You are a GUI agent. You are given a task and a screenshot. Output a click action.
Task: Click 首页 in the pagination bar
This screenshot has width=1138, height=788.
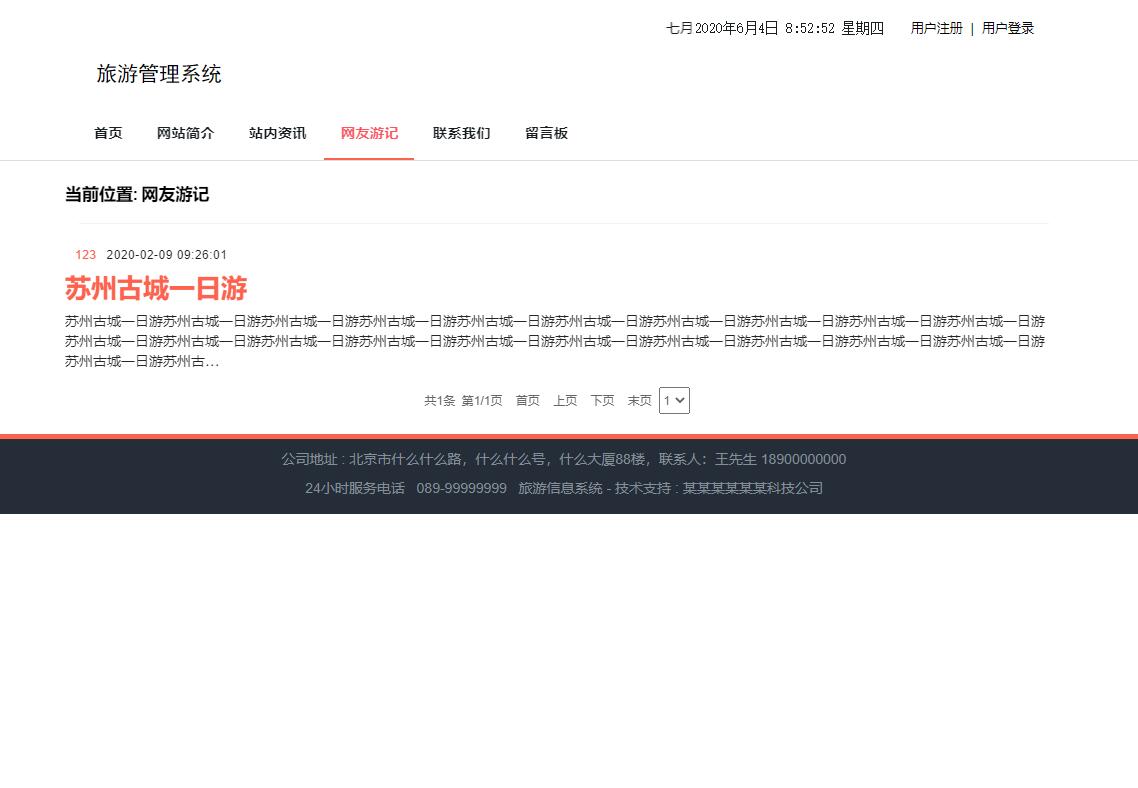[x=527, y=400]
